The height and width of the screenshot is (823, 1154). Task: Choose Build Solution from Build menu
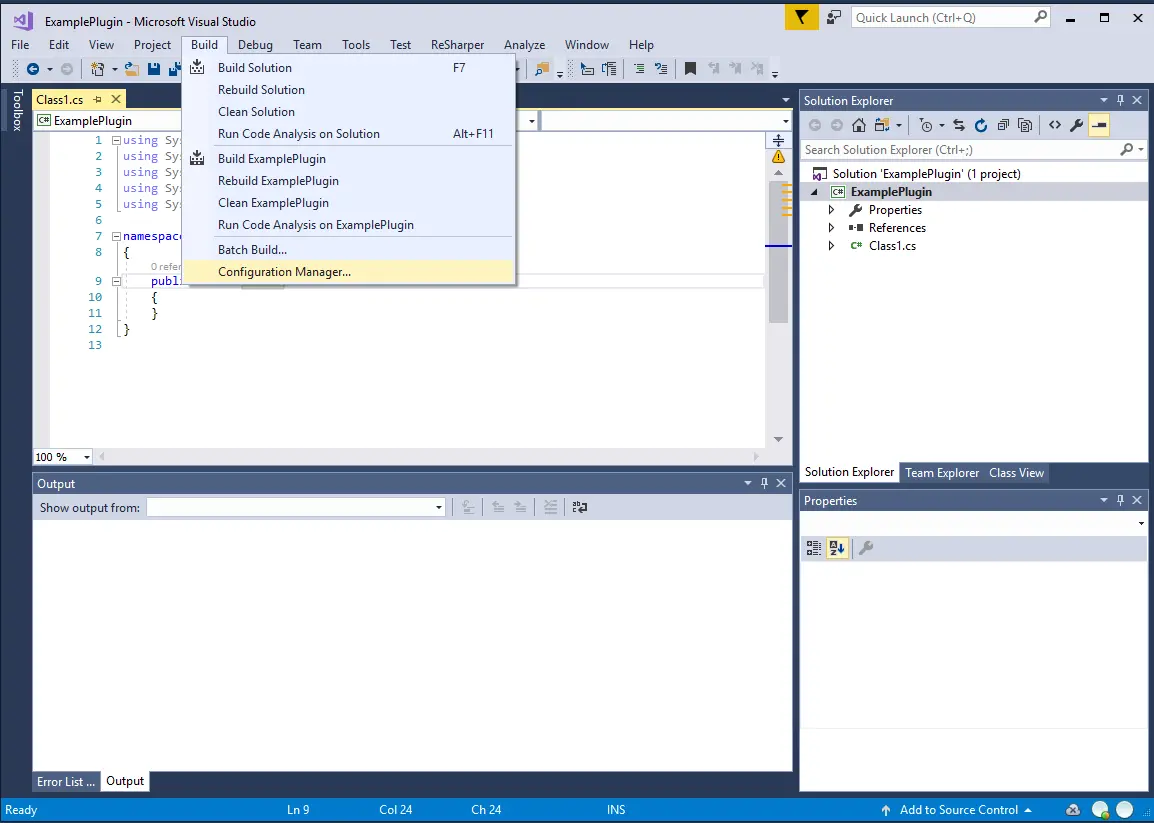[x=347, y=68]
